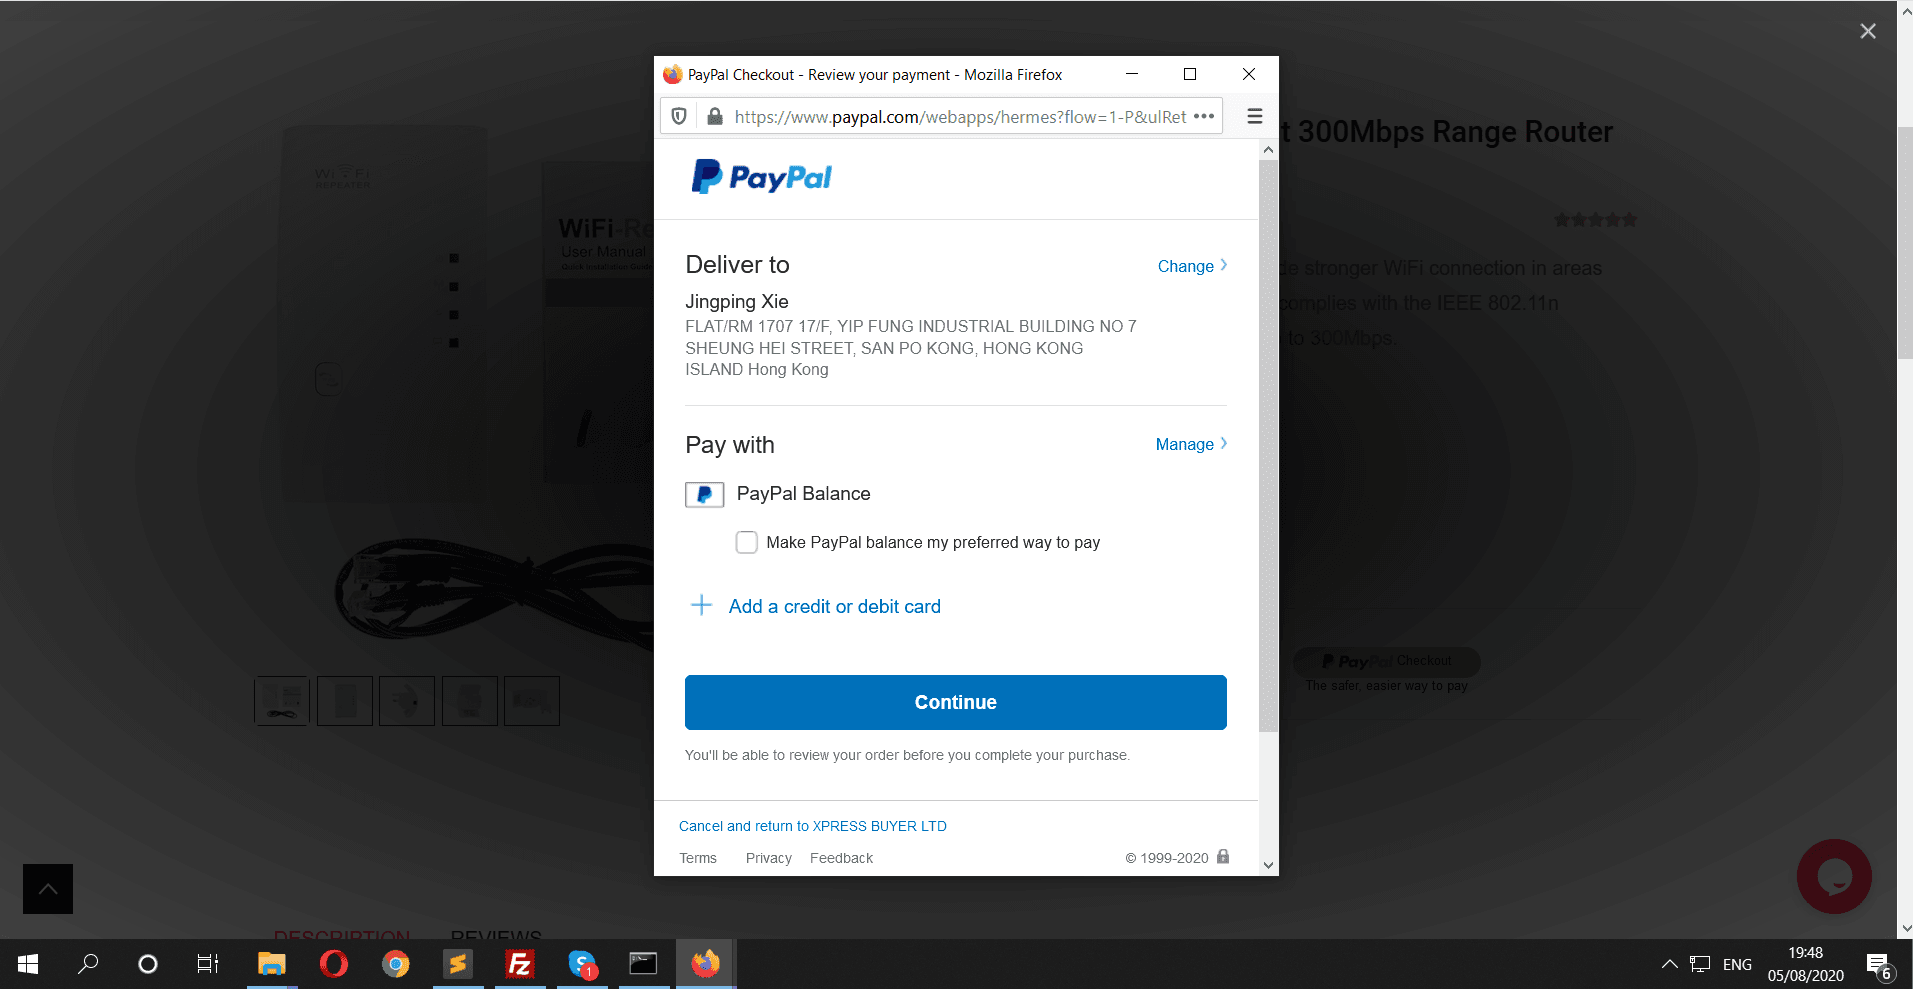Open Skype from the taskbar
Image resolution: width=1913 pixels, height=989 pixels.
582,964
